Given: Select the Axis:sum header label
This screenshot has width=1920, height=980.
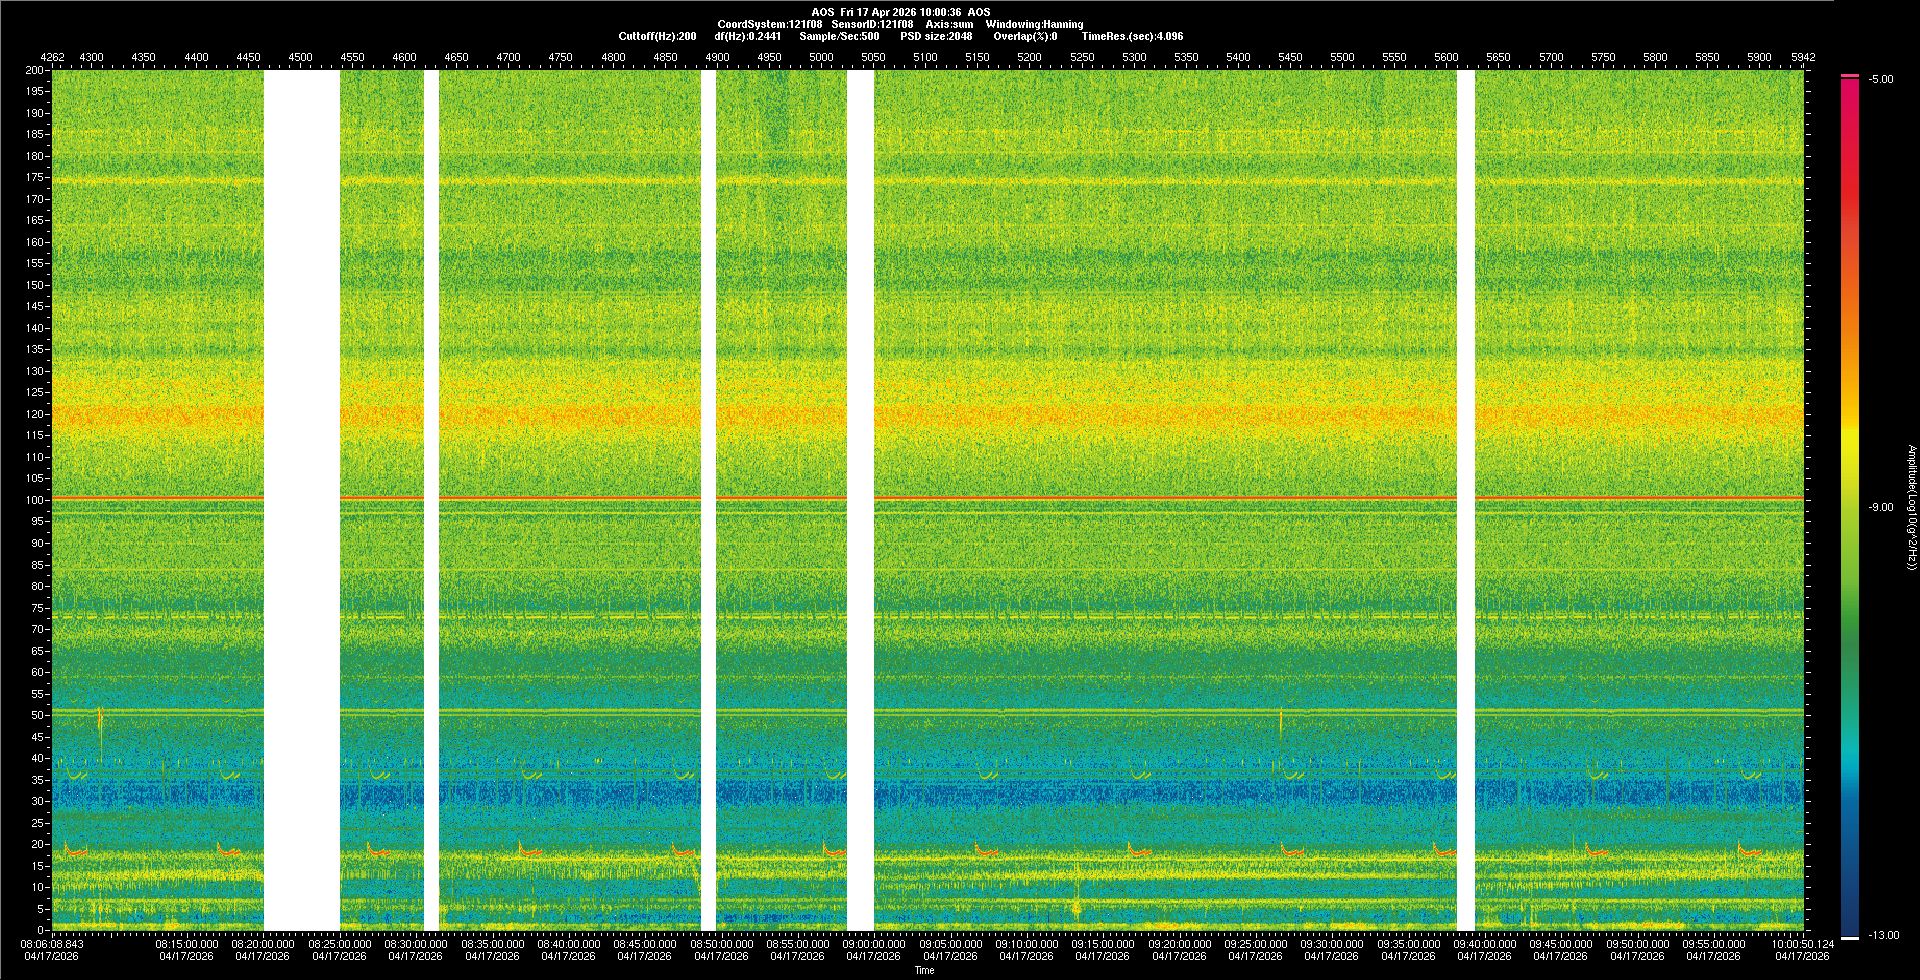Looking at the screenshot, I should click(x=949, y=24).
